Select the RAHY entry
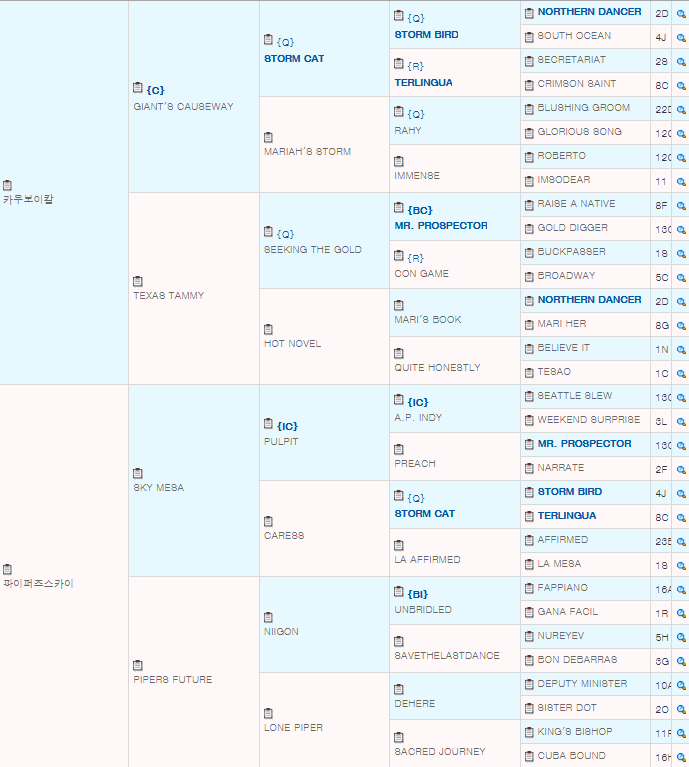Screen dimensions: 689x767 (408, 131)
